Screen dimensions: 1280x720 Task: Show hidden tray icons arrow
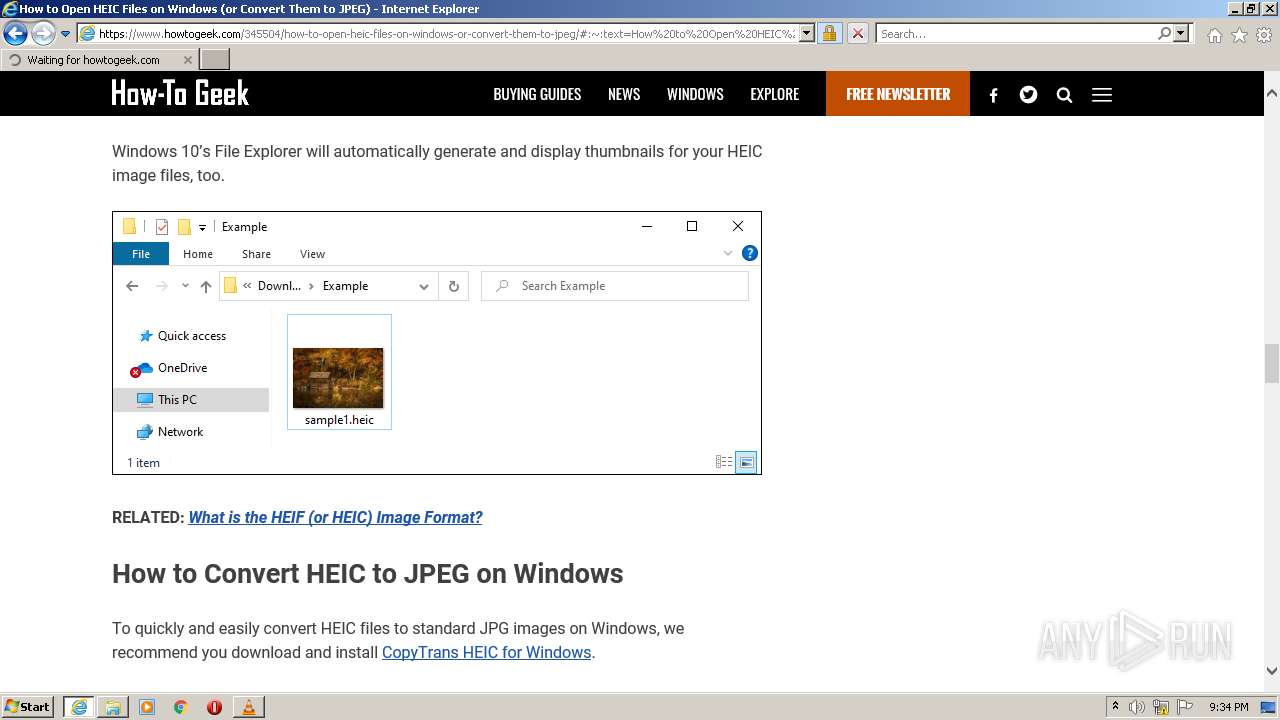click(x=1115, y=706)
